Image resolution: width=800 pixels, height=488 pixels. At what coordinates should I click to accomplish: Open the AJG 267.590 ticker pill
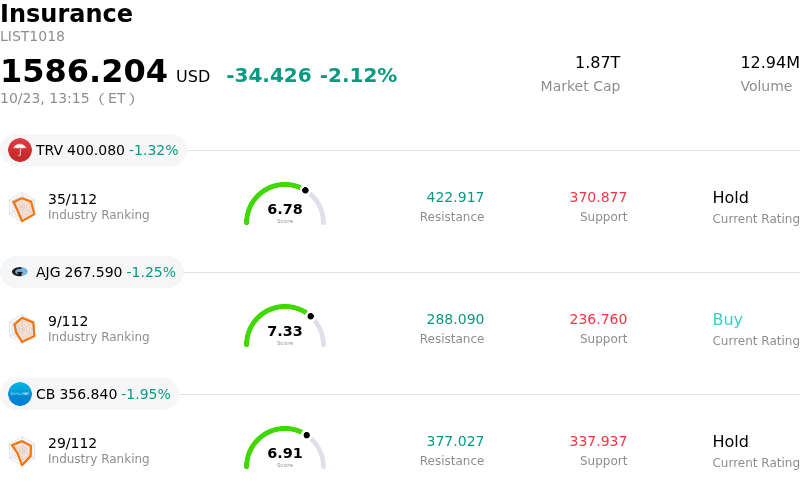[92, 272]
